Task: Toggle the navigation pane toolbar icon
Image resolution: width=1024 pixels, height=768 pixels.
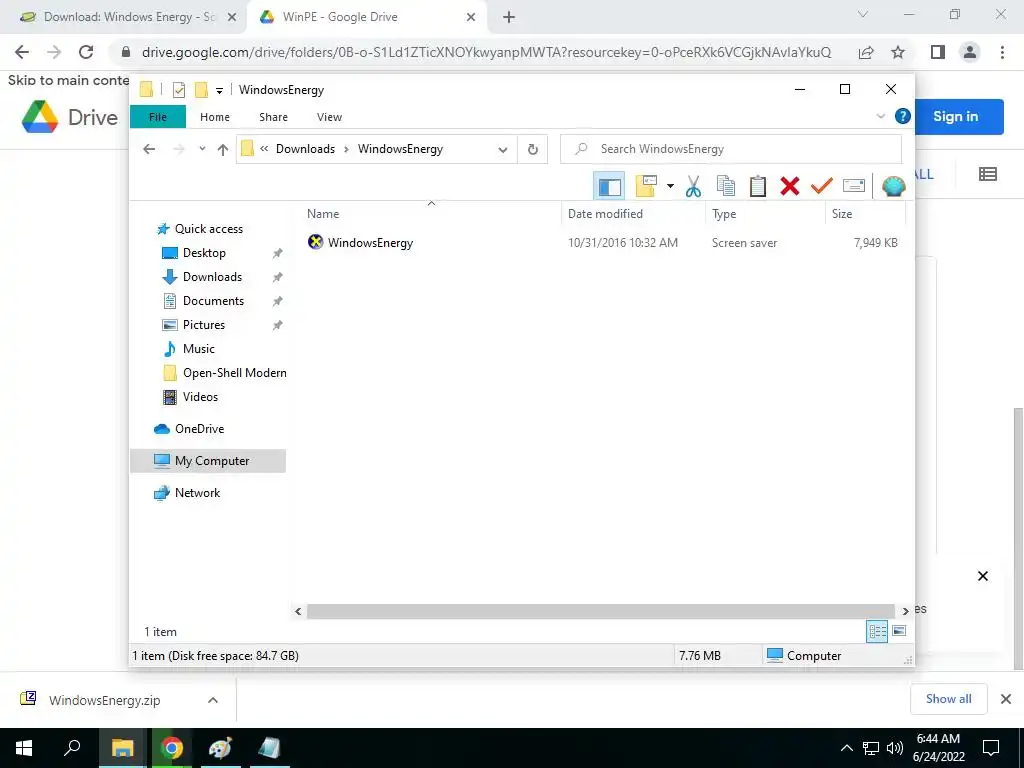Action: (x=609, y=187)
